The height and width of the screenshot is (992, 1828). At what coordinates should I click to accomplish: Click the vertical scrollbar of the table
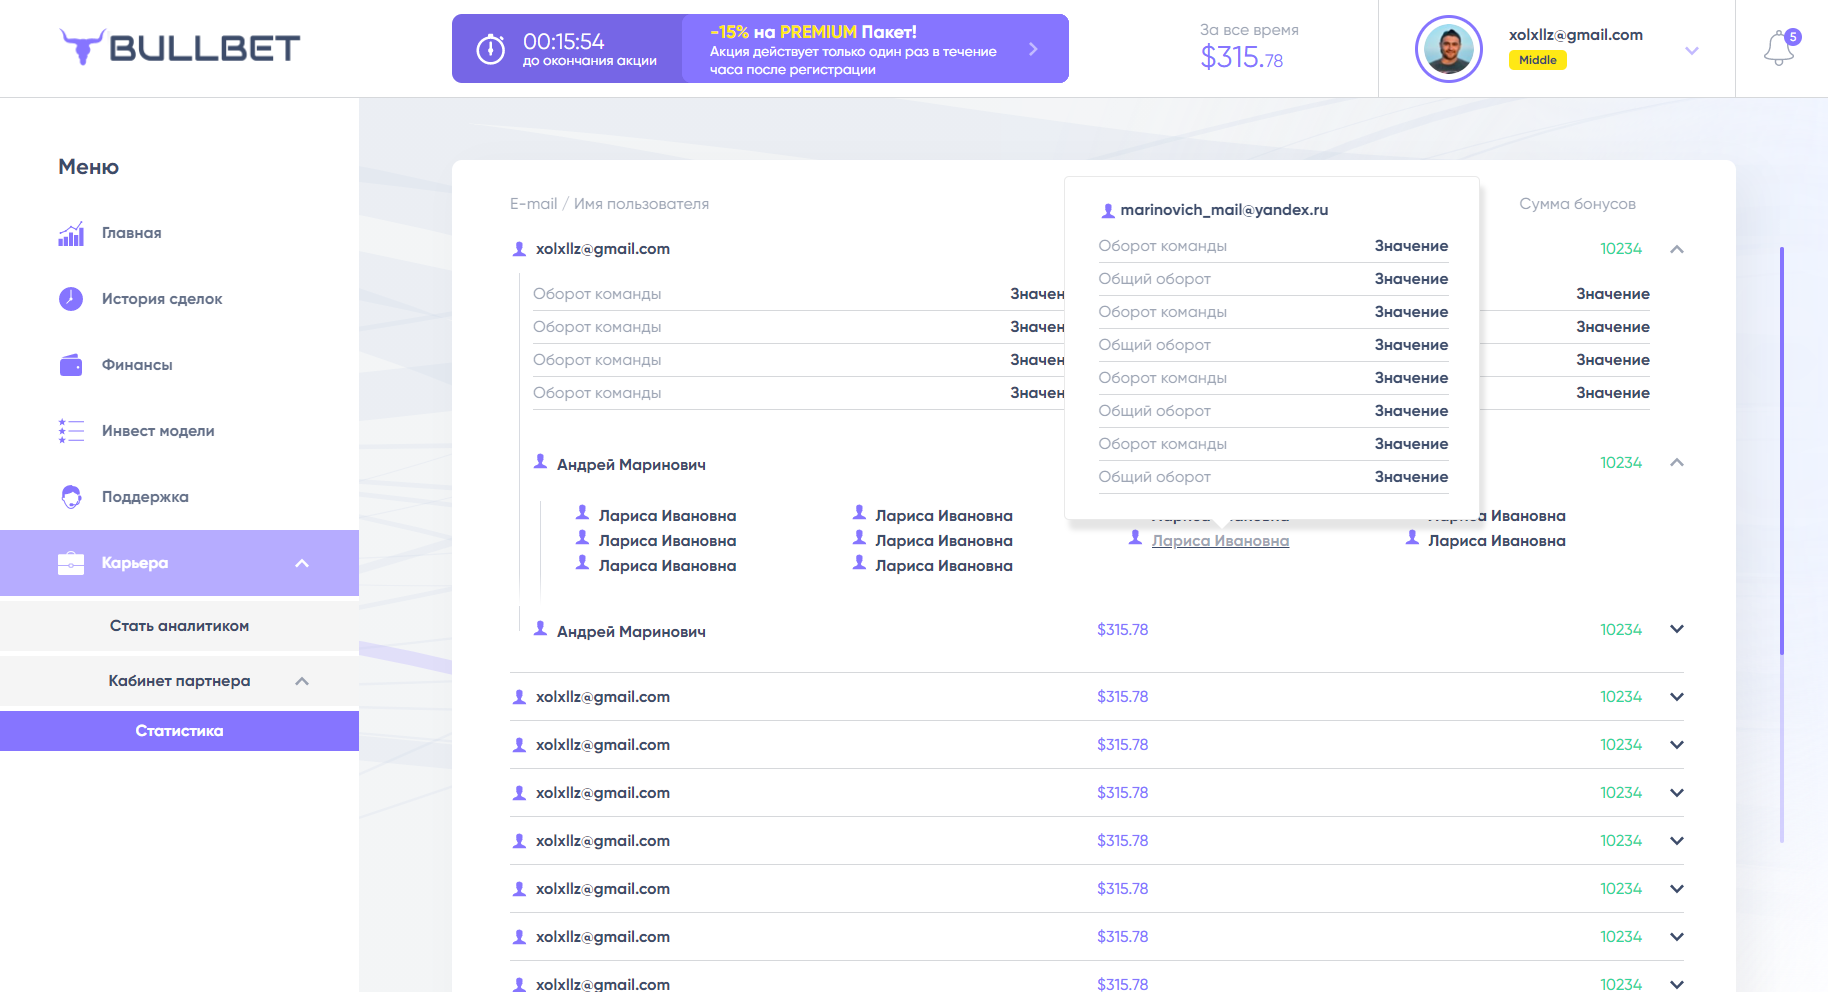(1781, 450)
